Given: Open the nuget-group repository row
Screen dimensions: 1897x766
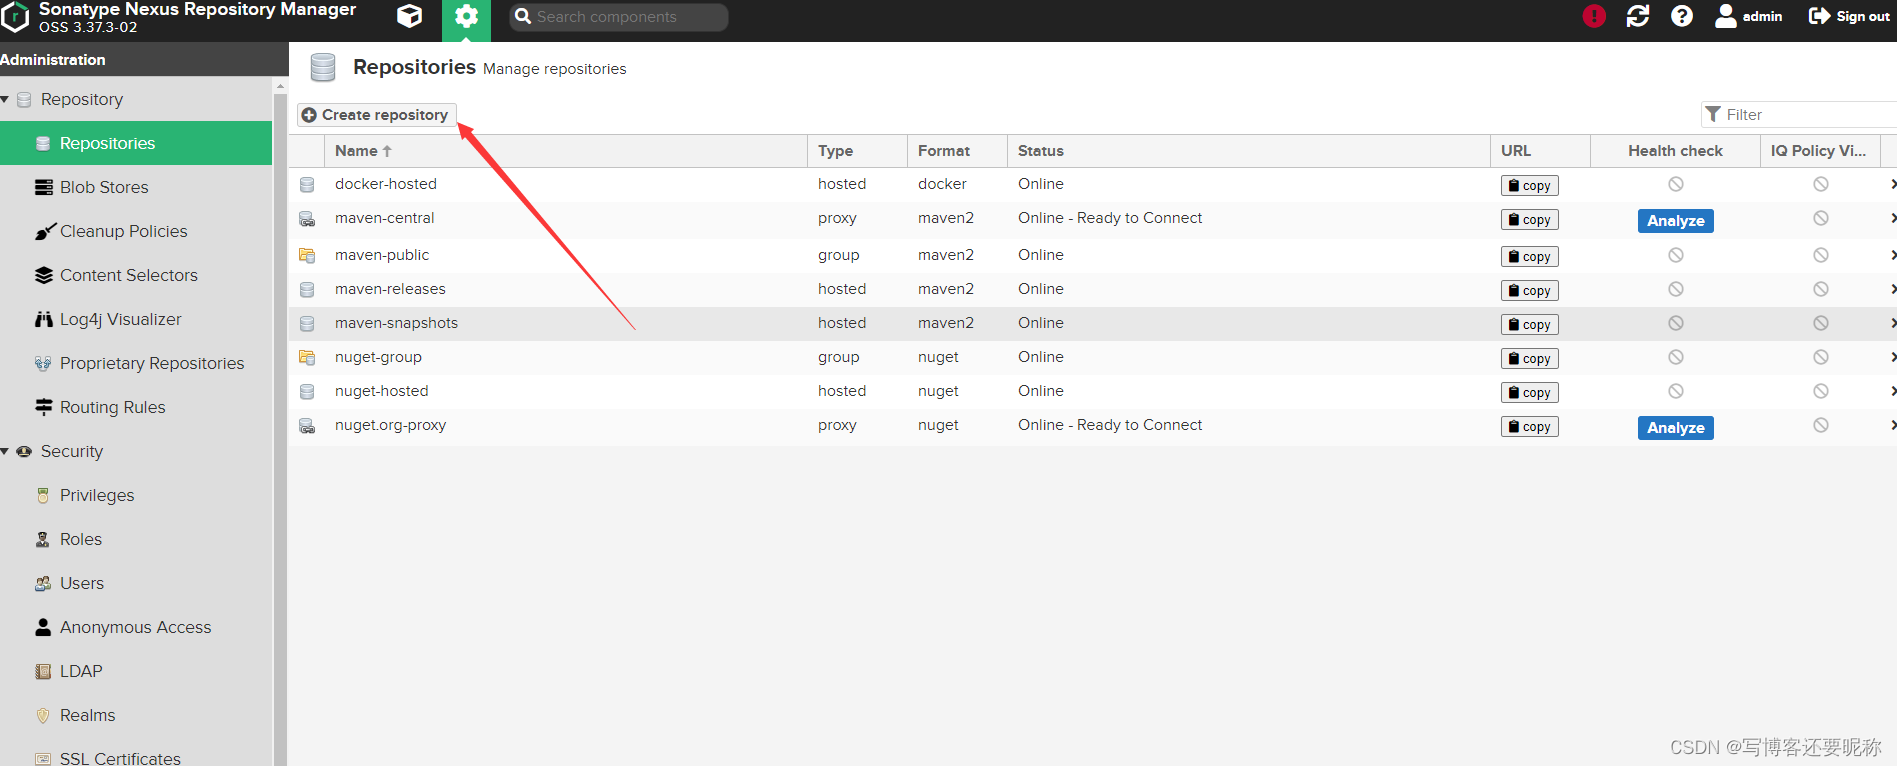Looking at the screenshot, I should tap(1092, 357).
